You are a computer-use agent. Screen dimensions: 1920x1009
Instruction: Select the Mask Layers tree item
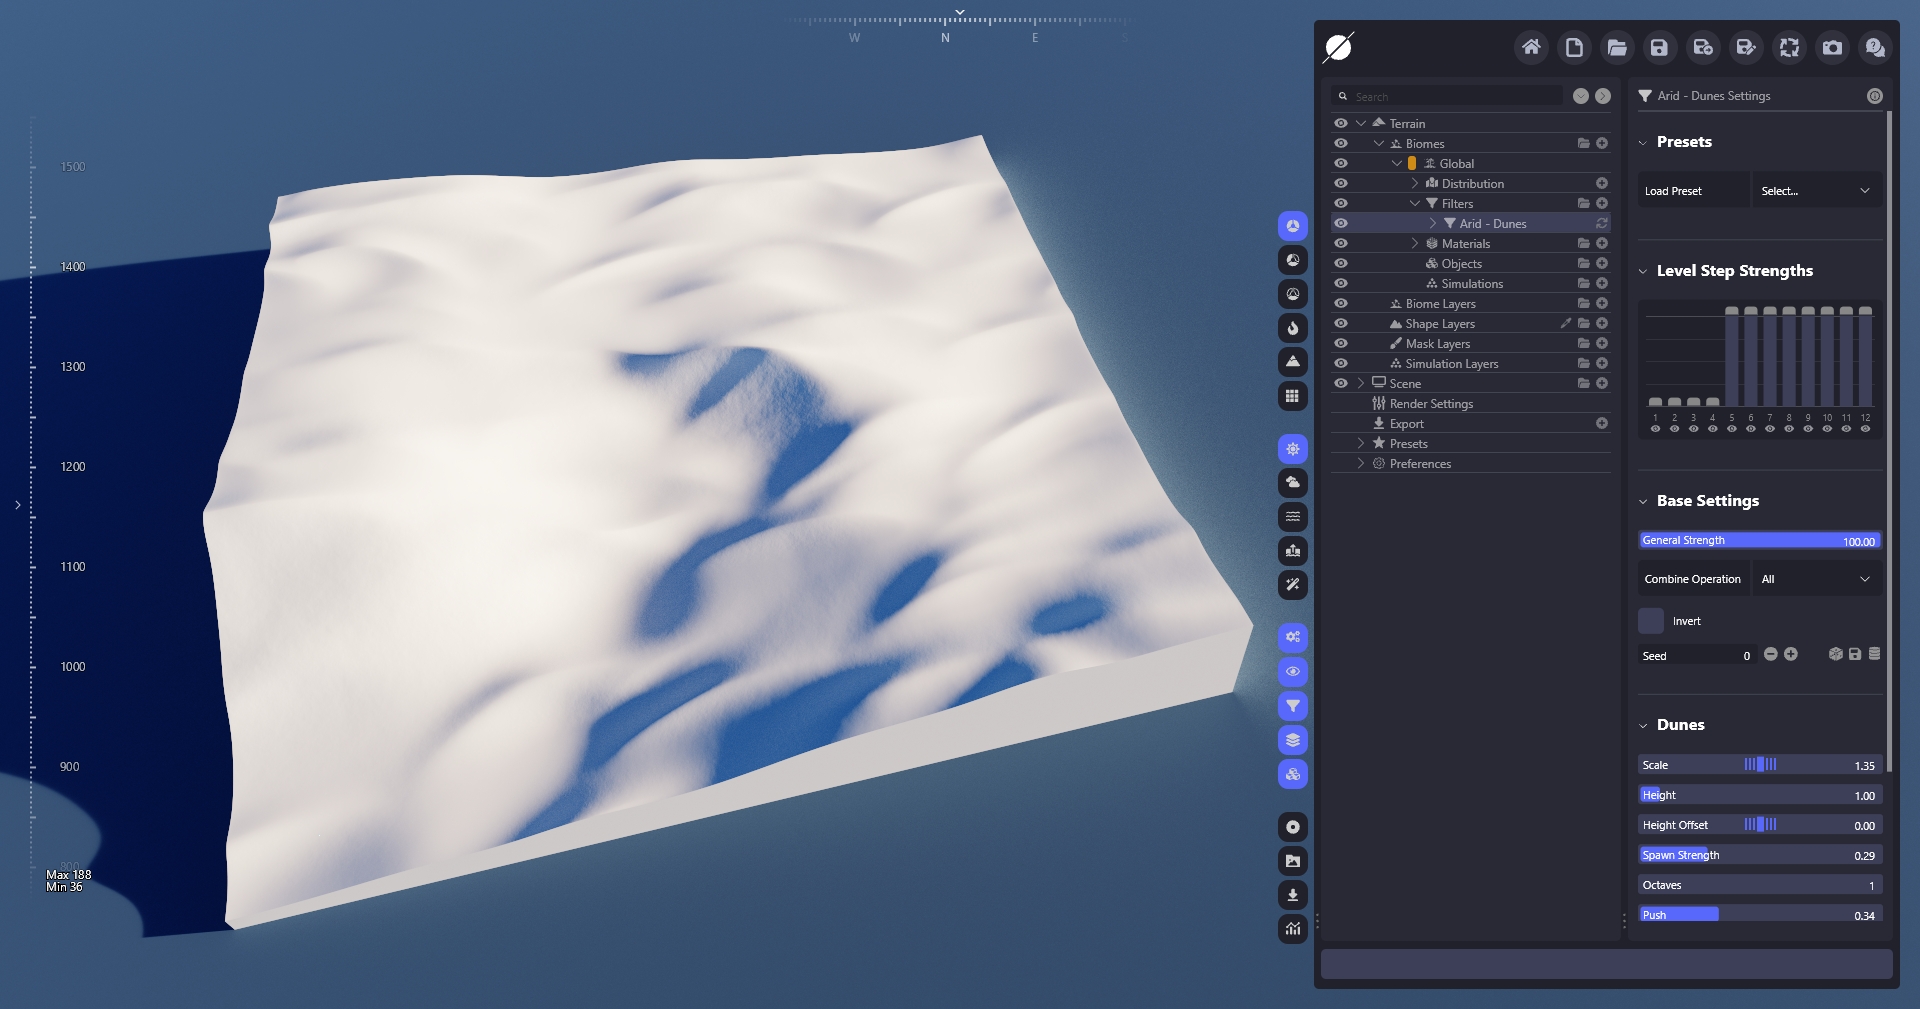point(1437,344)
